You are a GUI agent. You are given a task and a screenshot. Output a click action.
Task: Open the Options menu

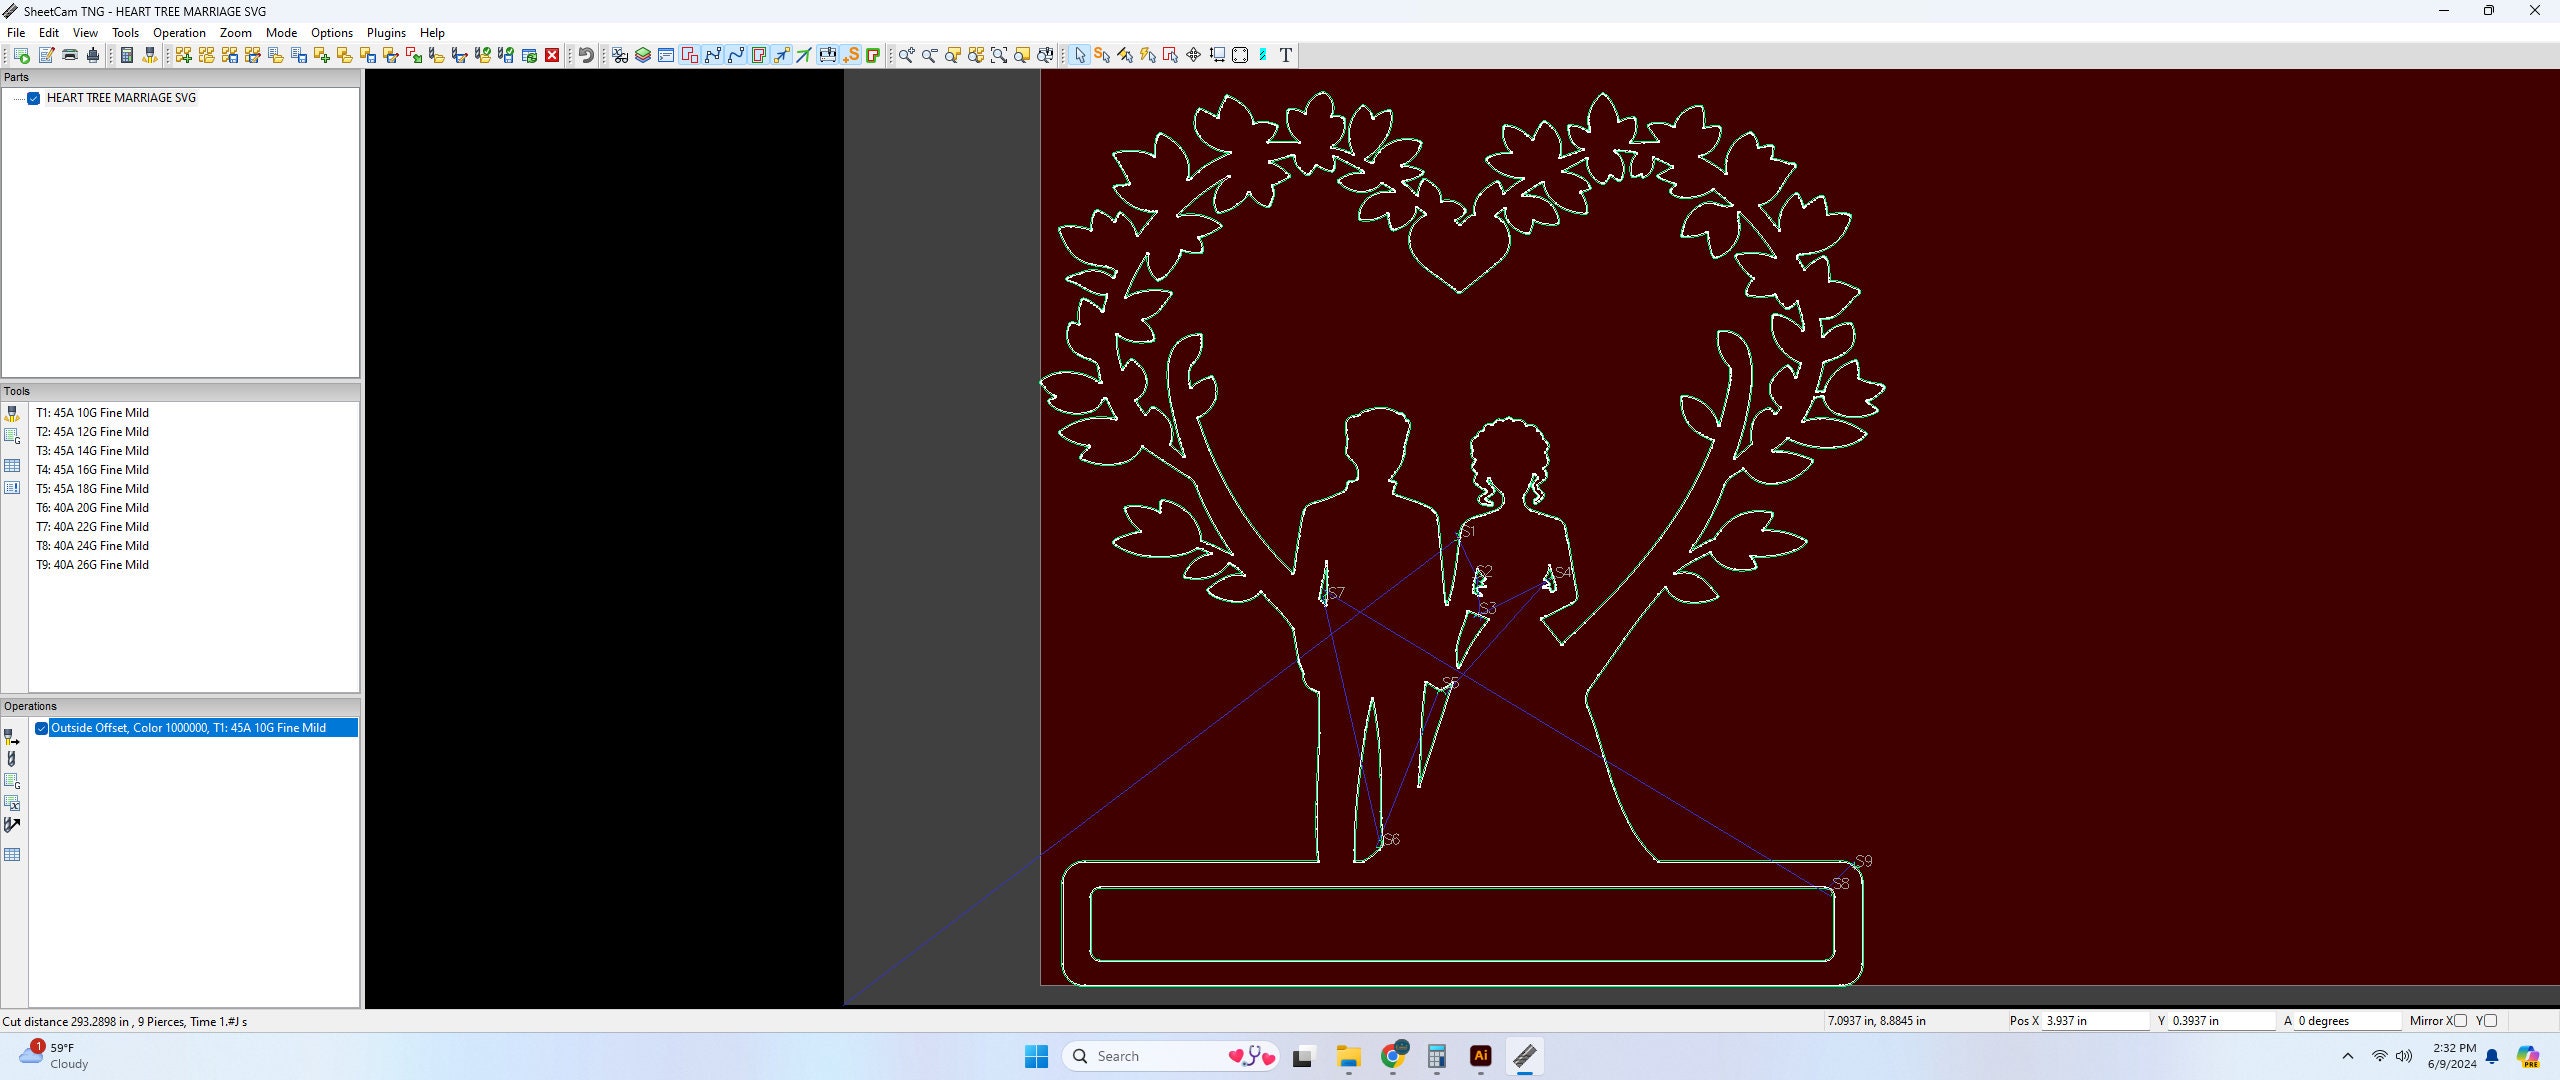332,32
